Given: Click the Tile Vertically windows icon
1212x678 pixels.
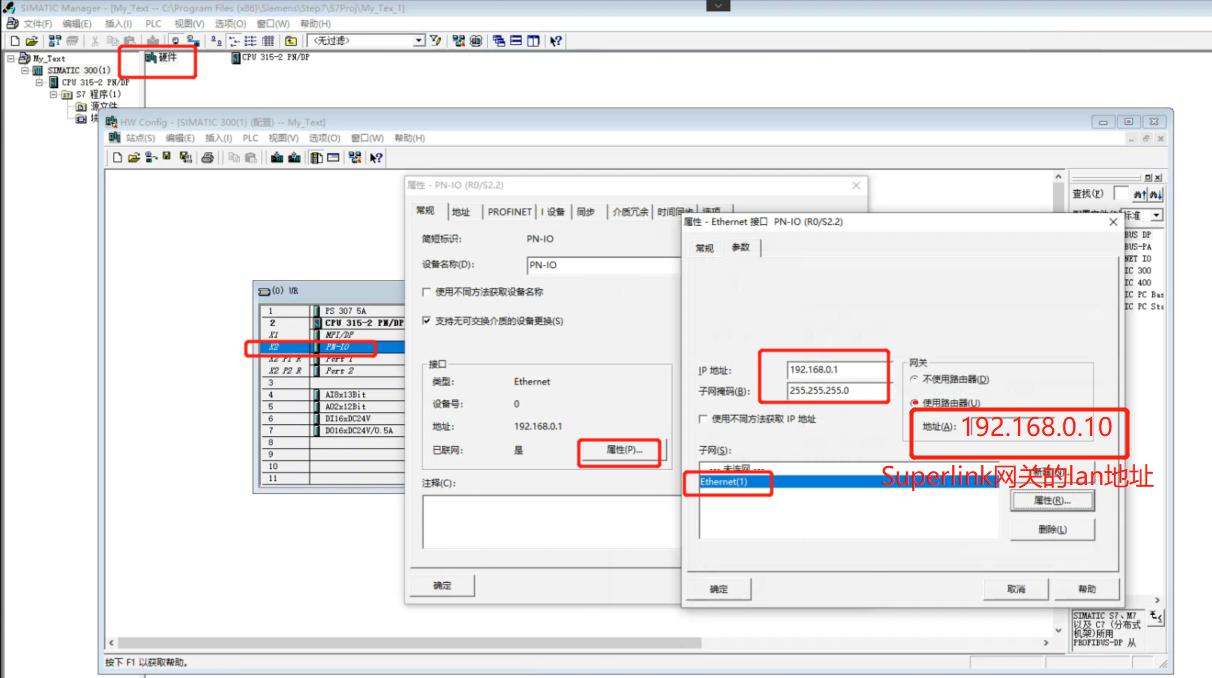Looking at the screenshot, I should [533, 41].
